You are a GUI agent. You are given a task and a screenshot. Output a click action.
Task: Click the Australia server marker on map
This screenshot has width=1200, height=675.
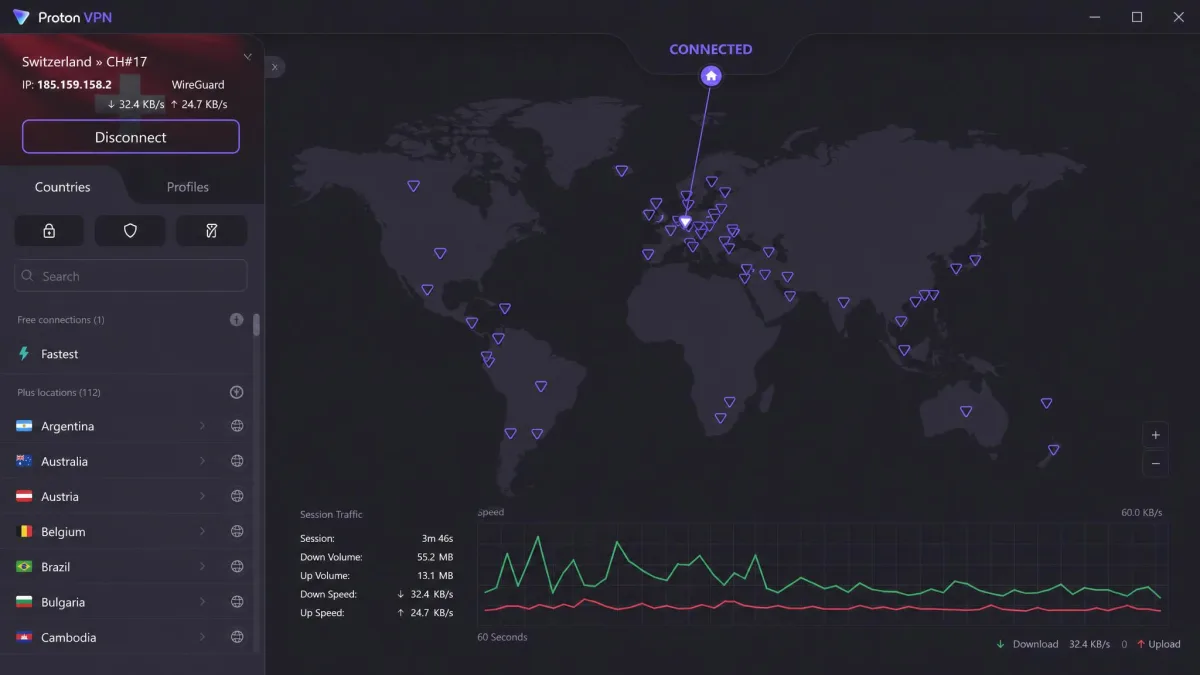pos(966,411)
